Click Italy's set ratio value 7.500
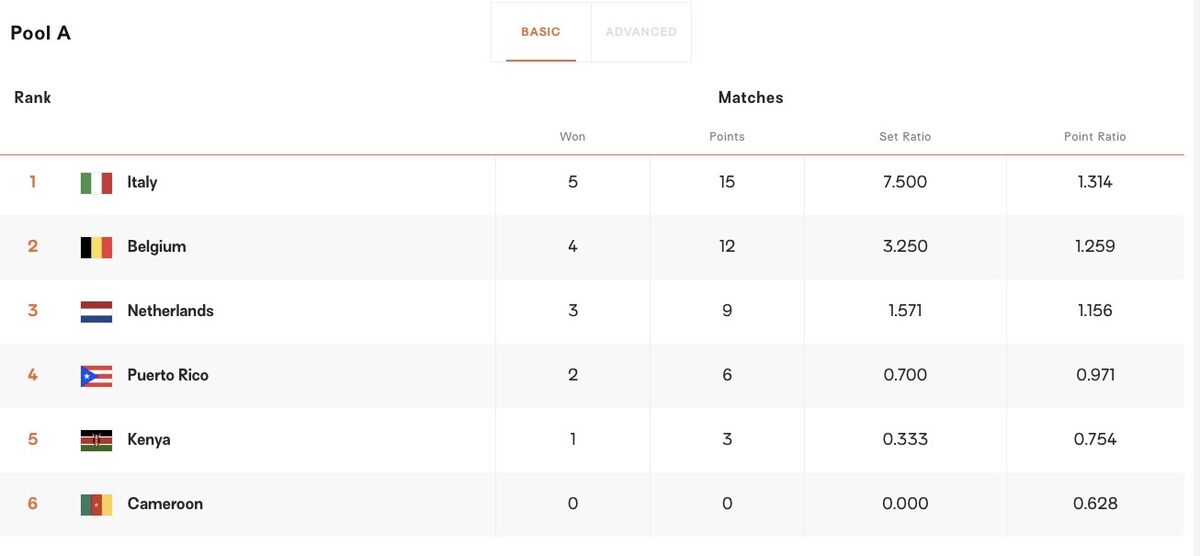 (x=905, y=182)
